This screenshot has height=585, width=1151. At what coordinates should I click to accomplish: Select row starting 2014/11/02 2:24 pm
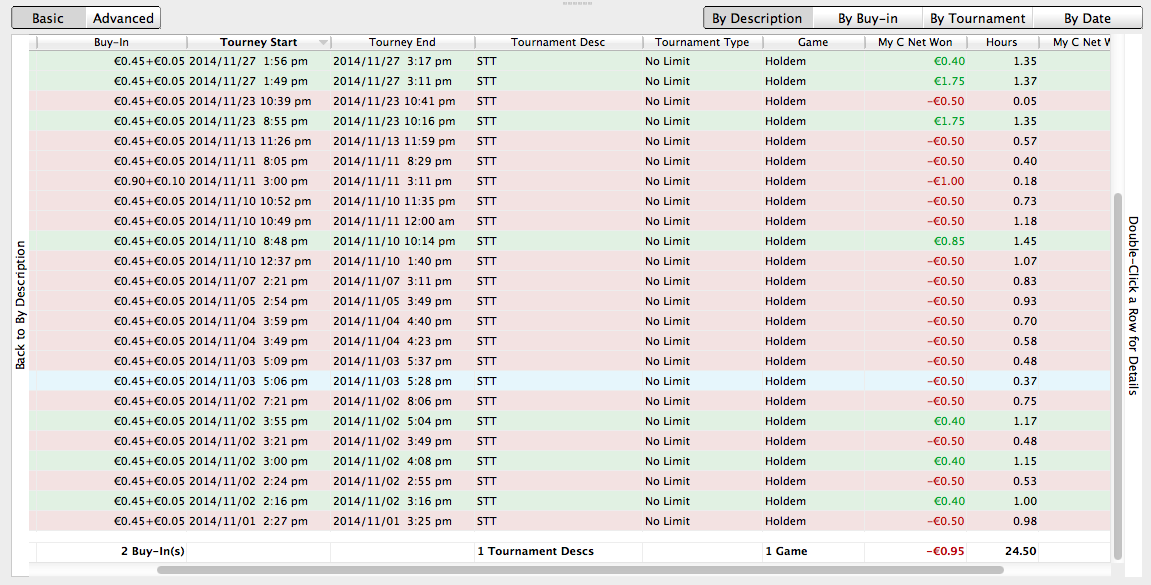(x=570, y=481)
